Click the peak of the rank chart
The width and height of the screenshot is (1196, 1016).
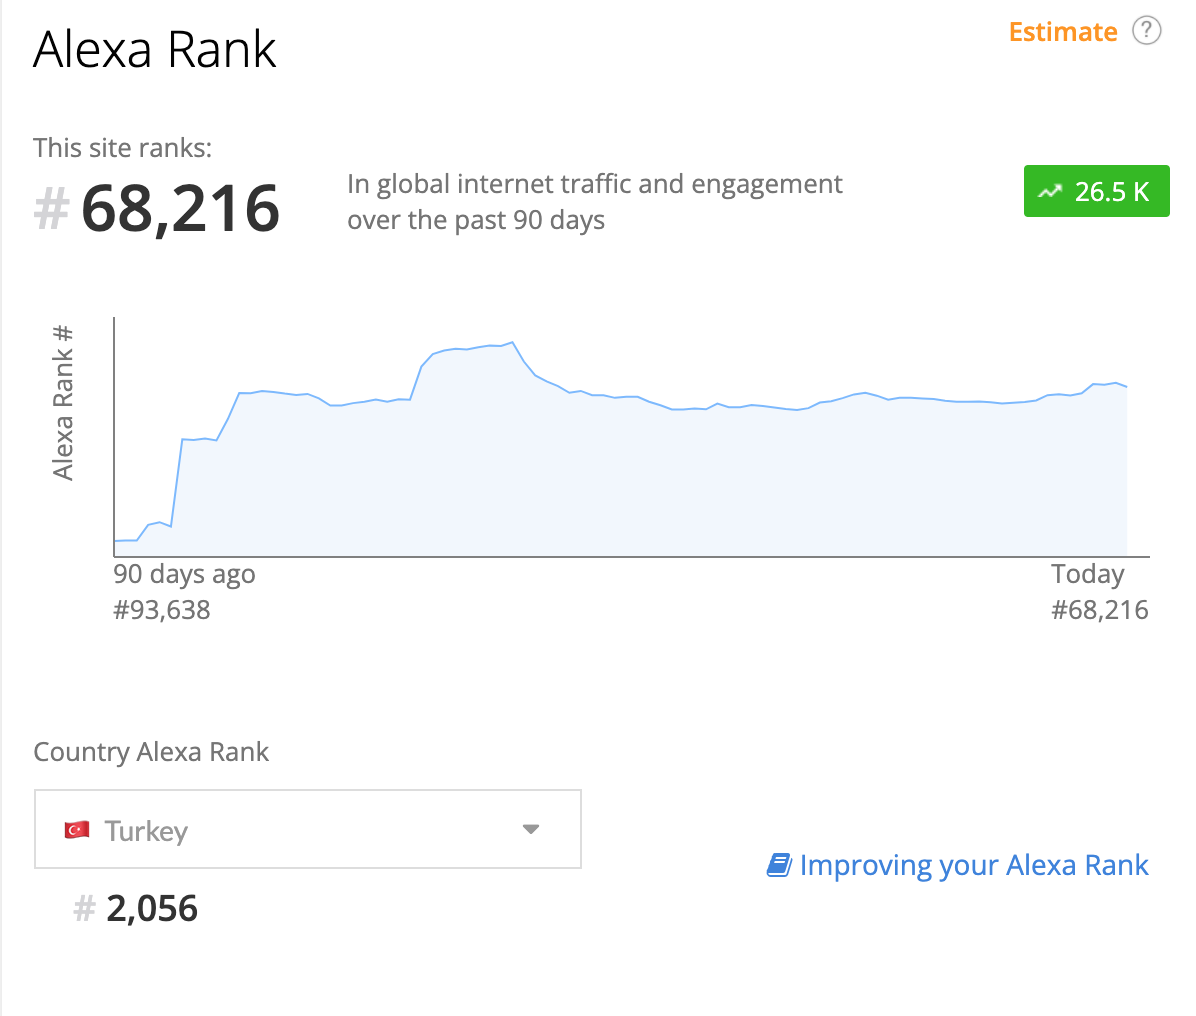pyautogui.click(x=512, y=342)
